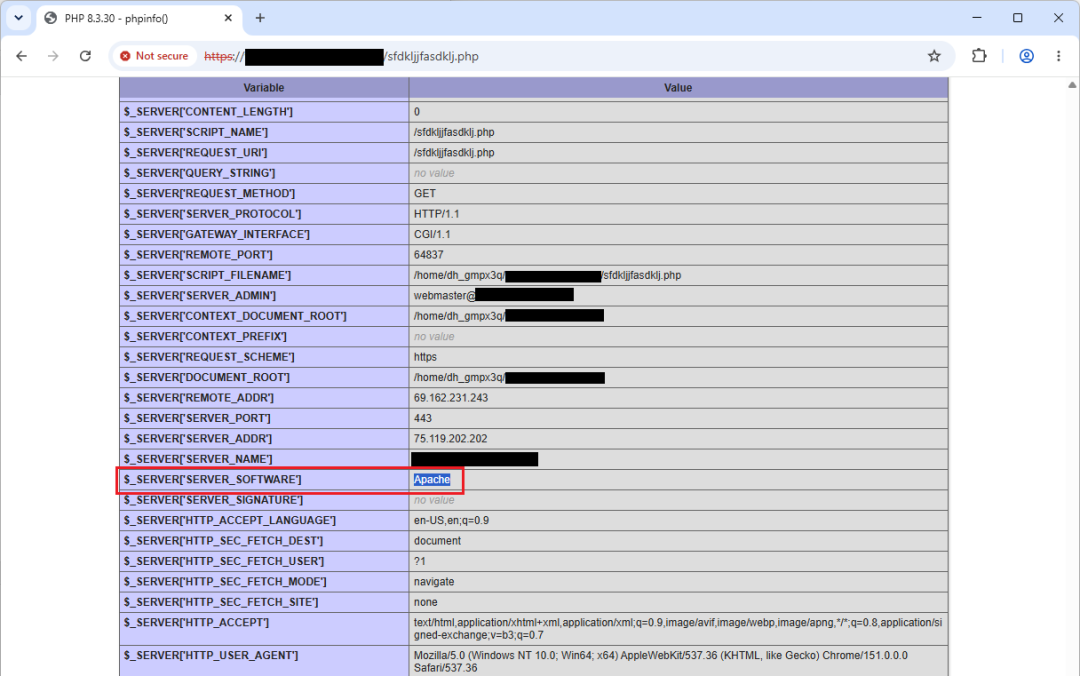
Task: Open the Chrome profile icon
Action: pyautogui.click(x=1026, y=56)
